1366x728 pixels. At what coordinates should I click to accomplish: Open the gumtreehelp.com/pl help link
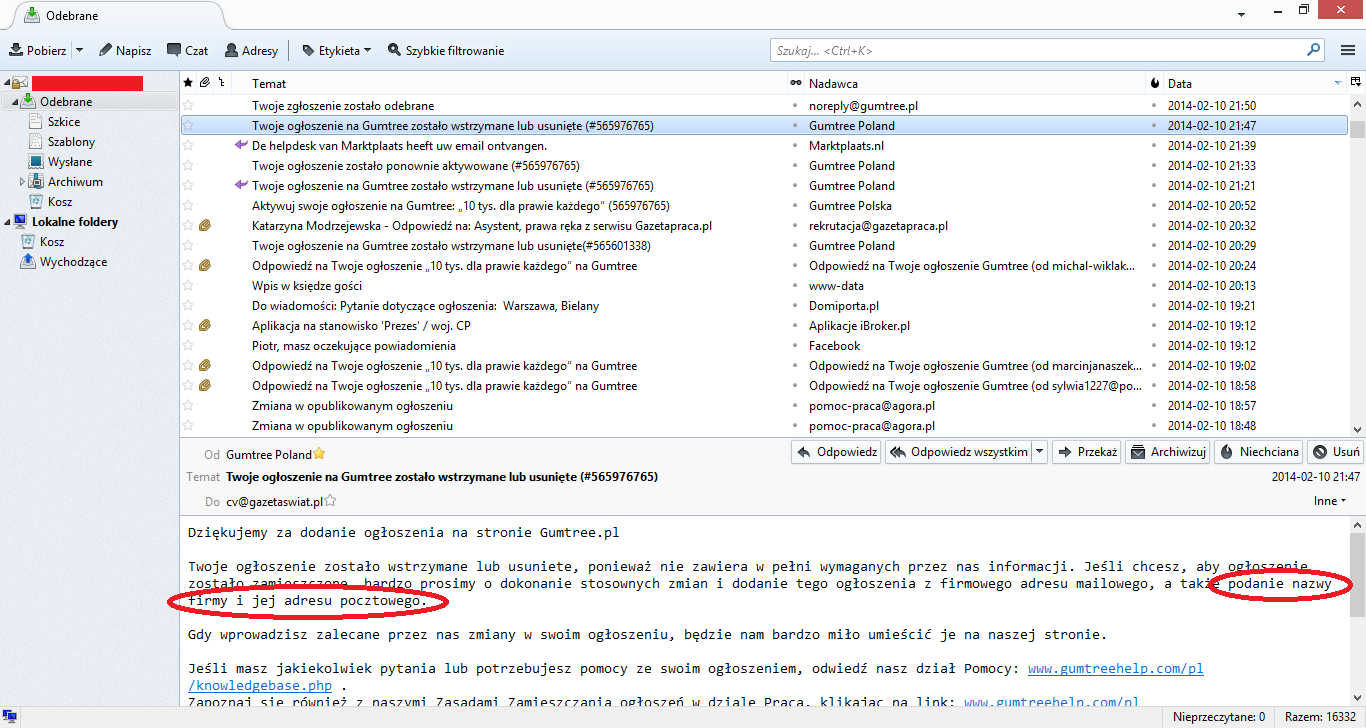click(1115, 668)
